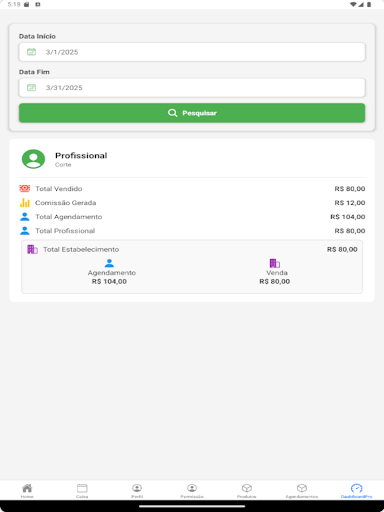Click the calendar icon in Data Fim

tap(31, 88)
